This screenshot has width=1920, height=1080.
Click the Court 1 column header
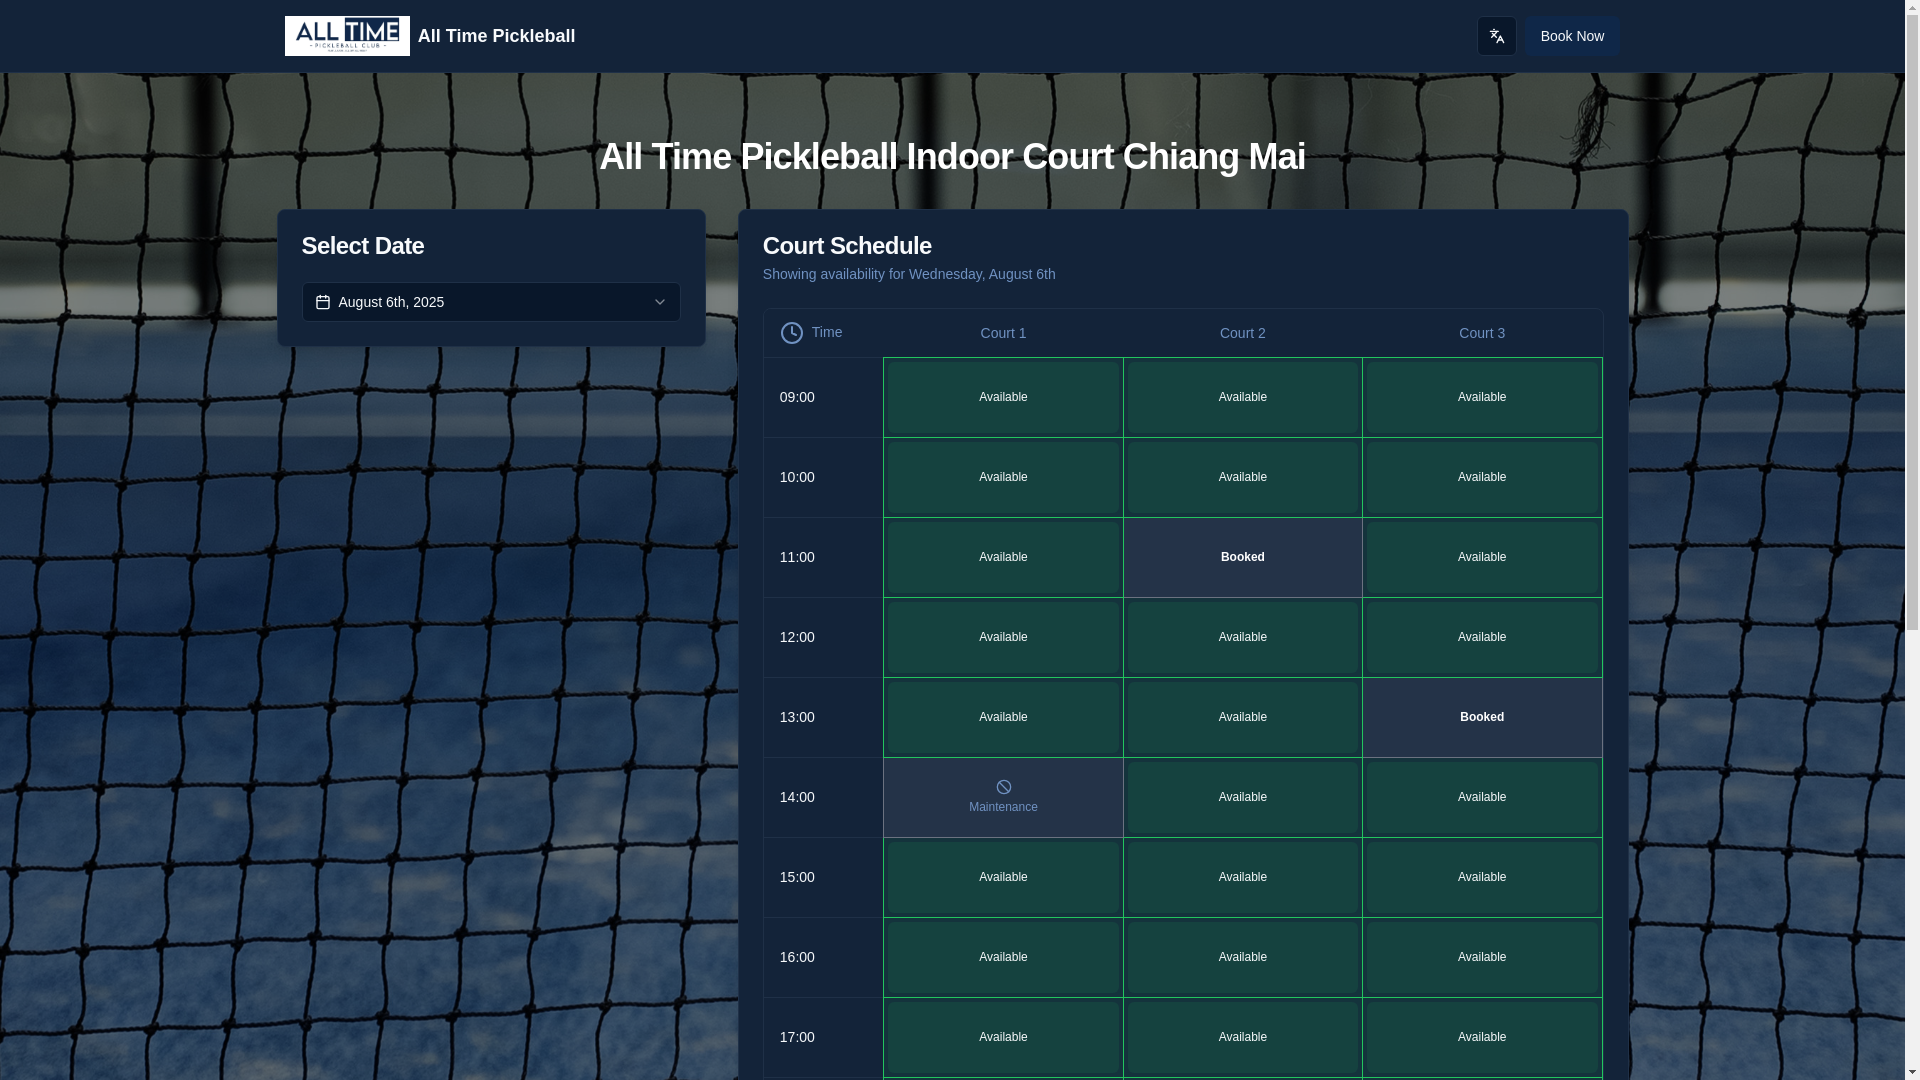(1003, 333)
